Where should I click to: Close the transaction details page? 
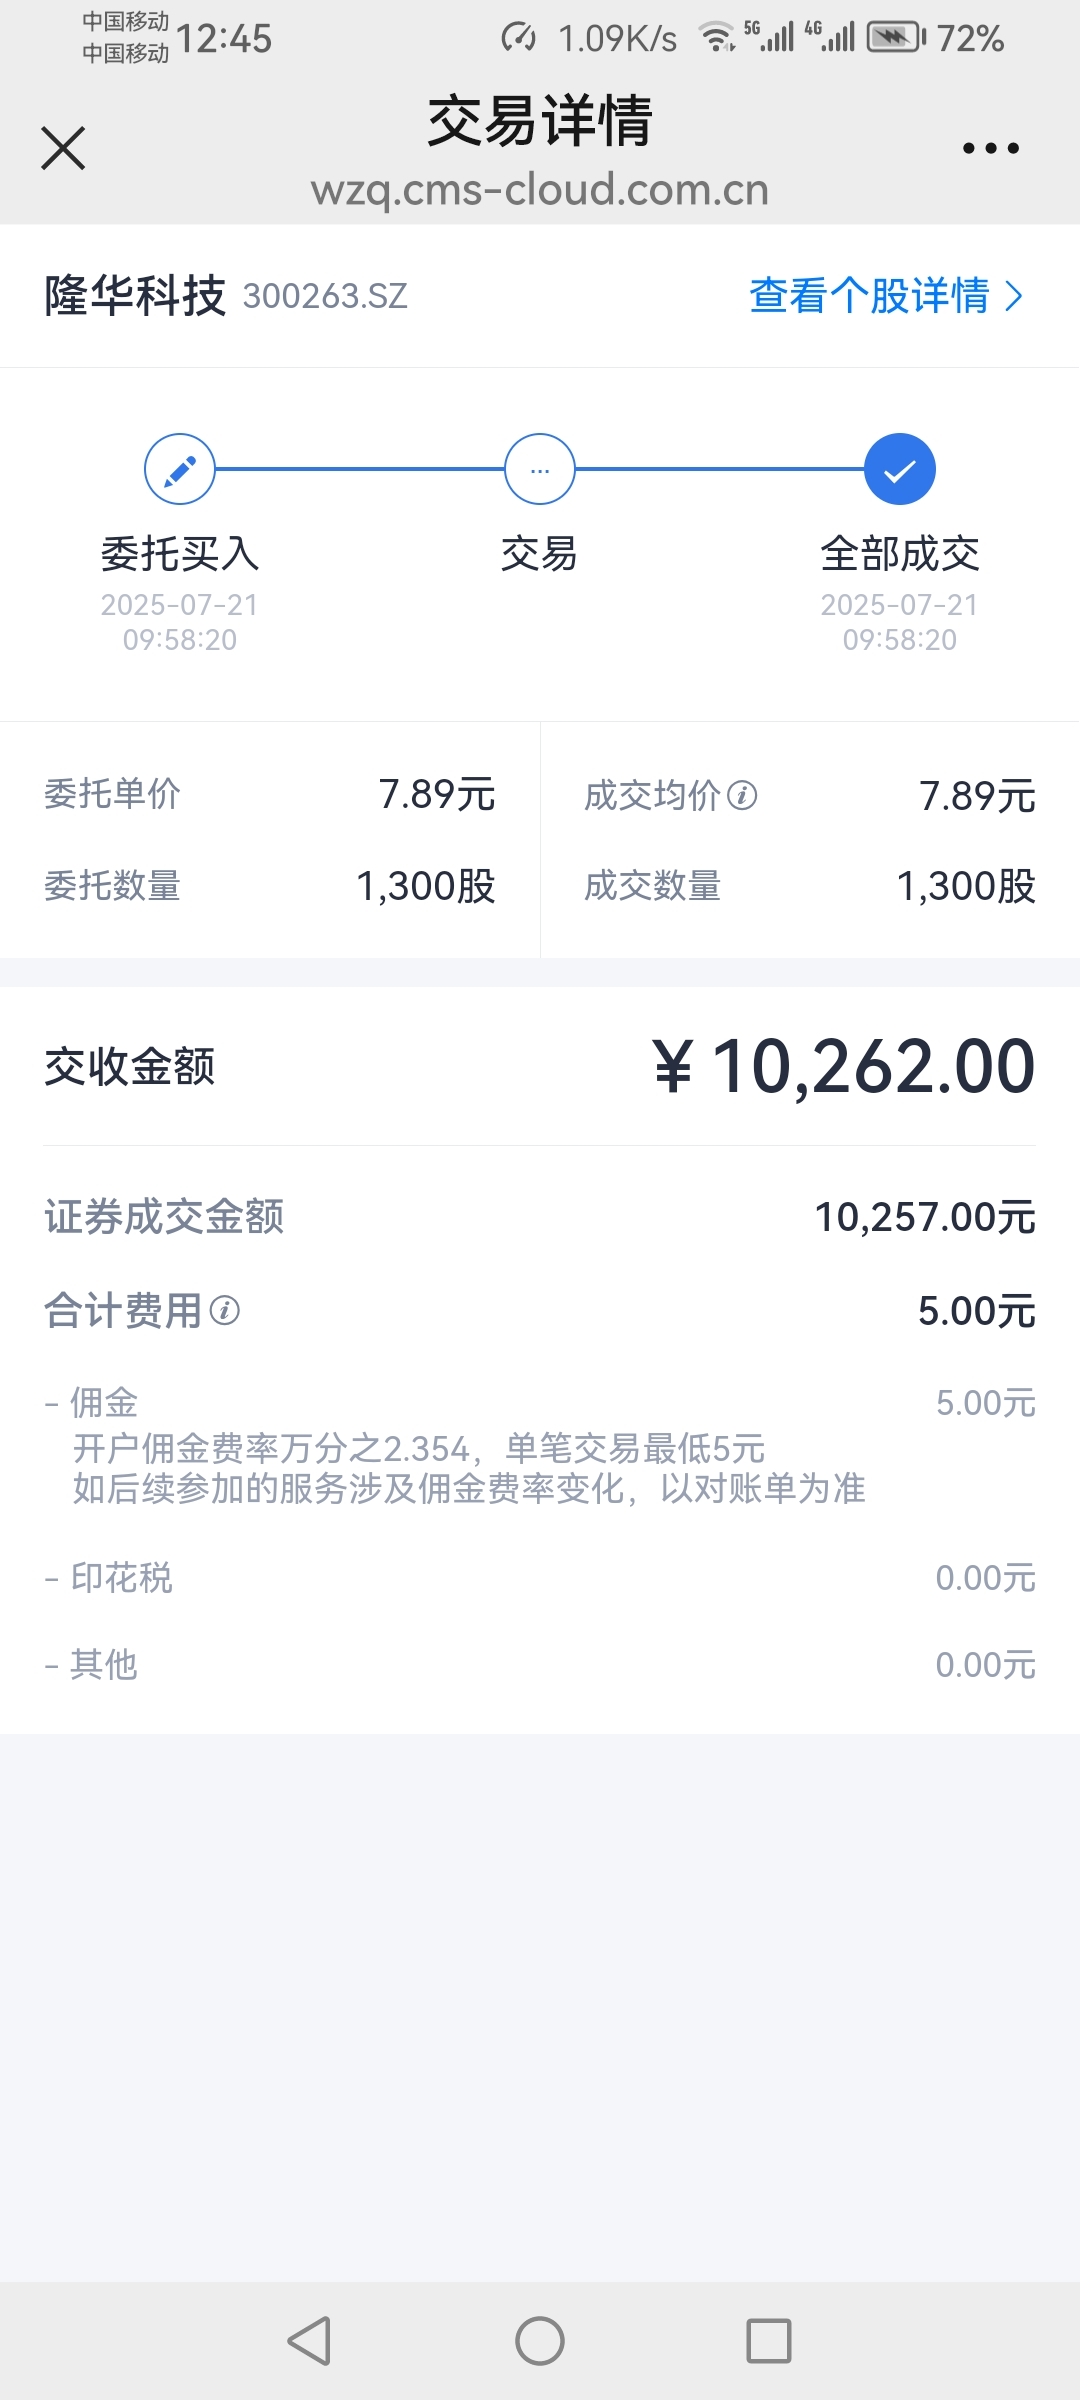[x=63, y=148]
